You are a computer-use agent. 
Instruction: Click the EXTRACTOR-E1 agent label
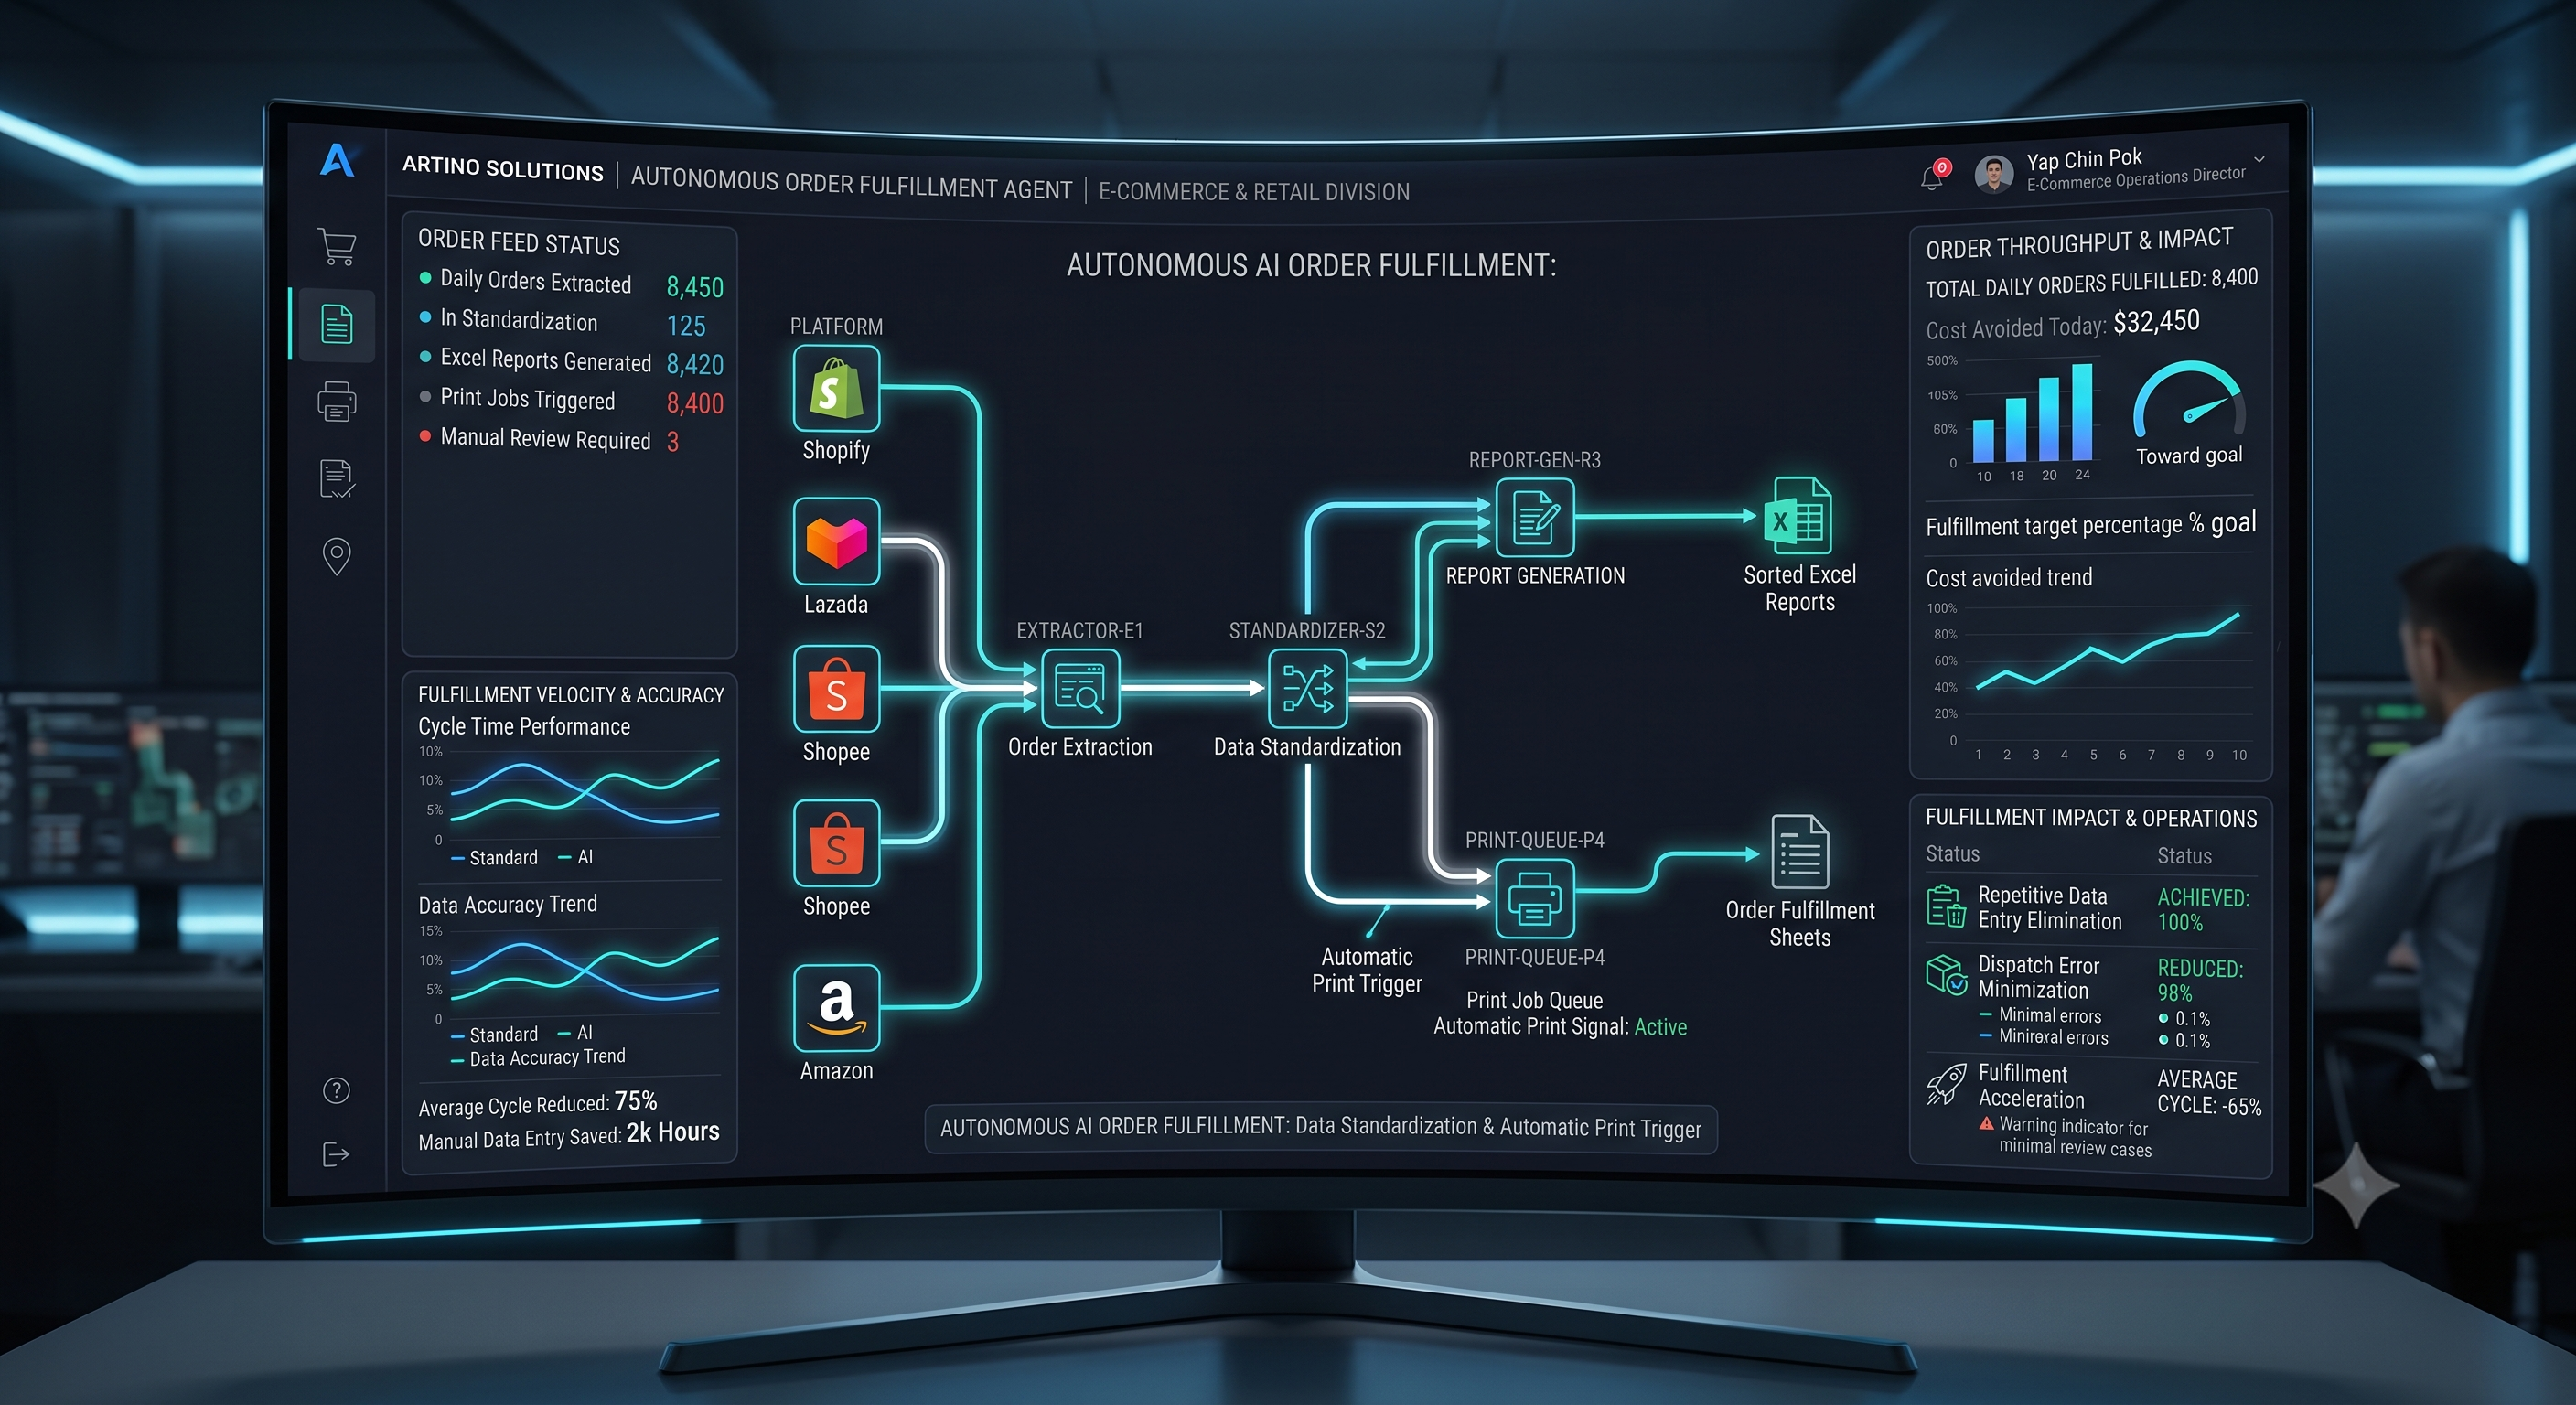pos(1079,631)
